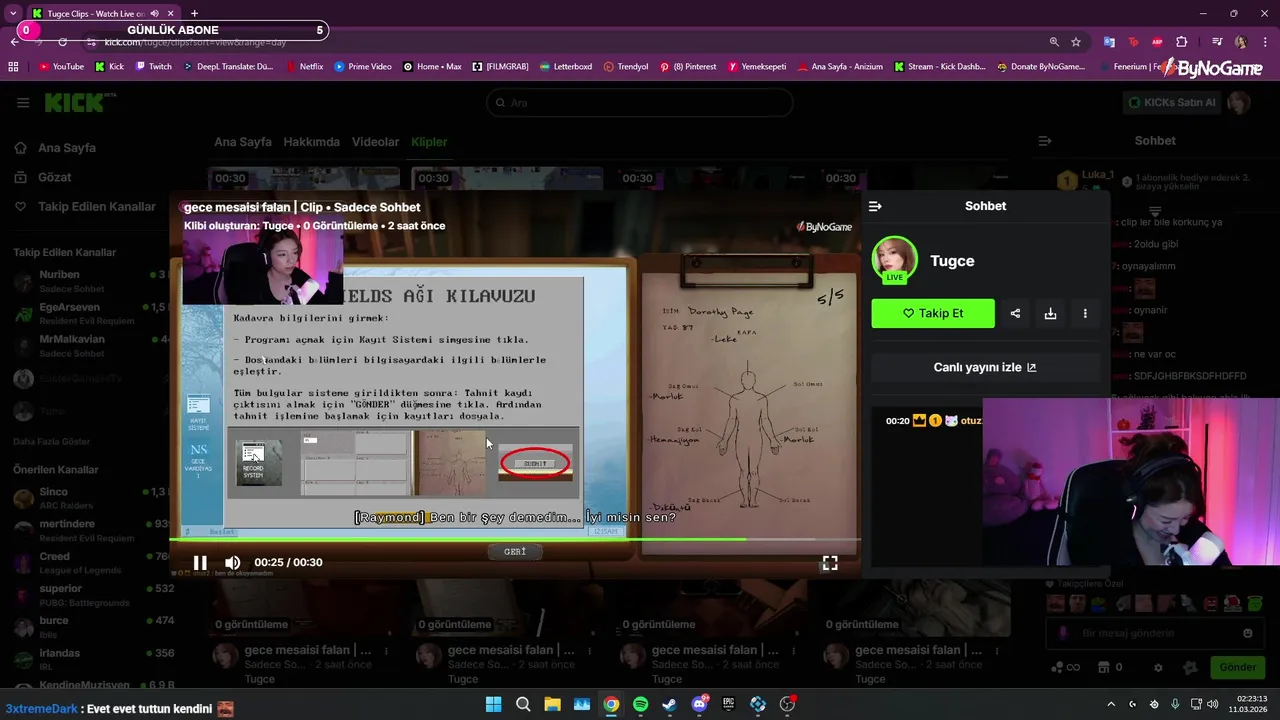Viewport: 1280px width, 720px height.
Task: Open the Prime Video bookmark
Action: click(362, 67)
